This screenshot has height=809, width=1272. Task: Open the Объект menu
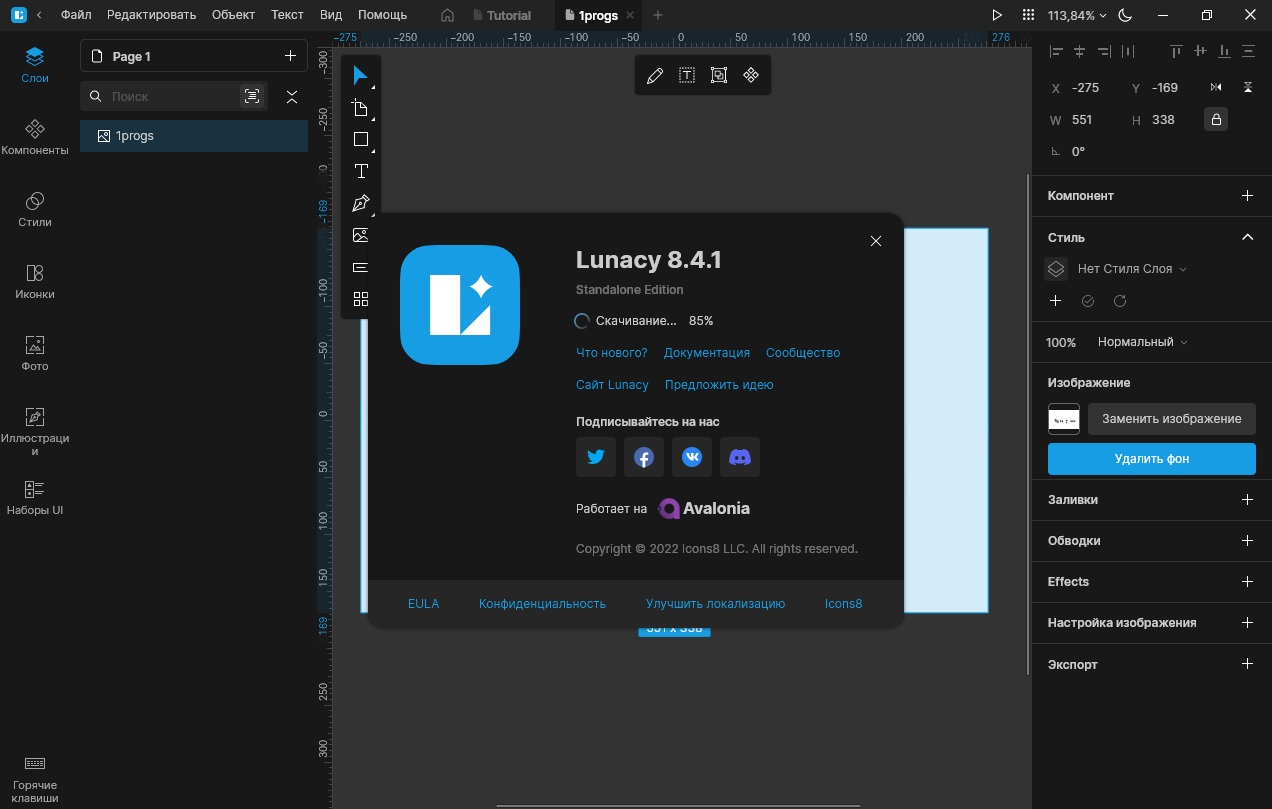(234, 15)
